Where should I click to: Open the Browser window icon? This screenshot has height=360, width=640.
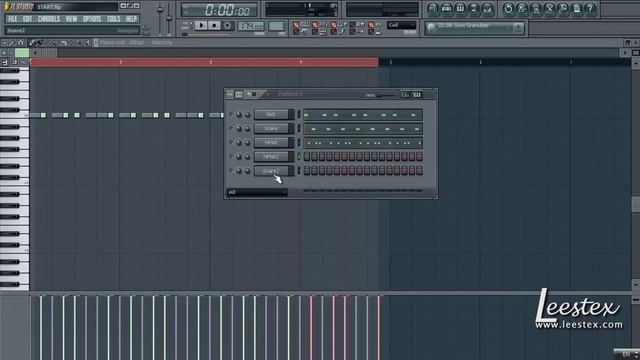tap(473, 9)
